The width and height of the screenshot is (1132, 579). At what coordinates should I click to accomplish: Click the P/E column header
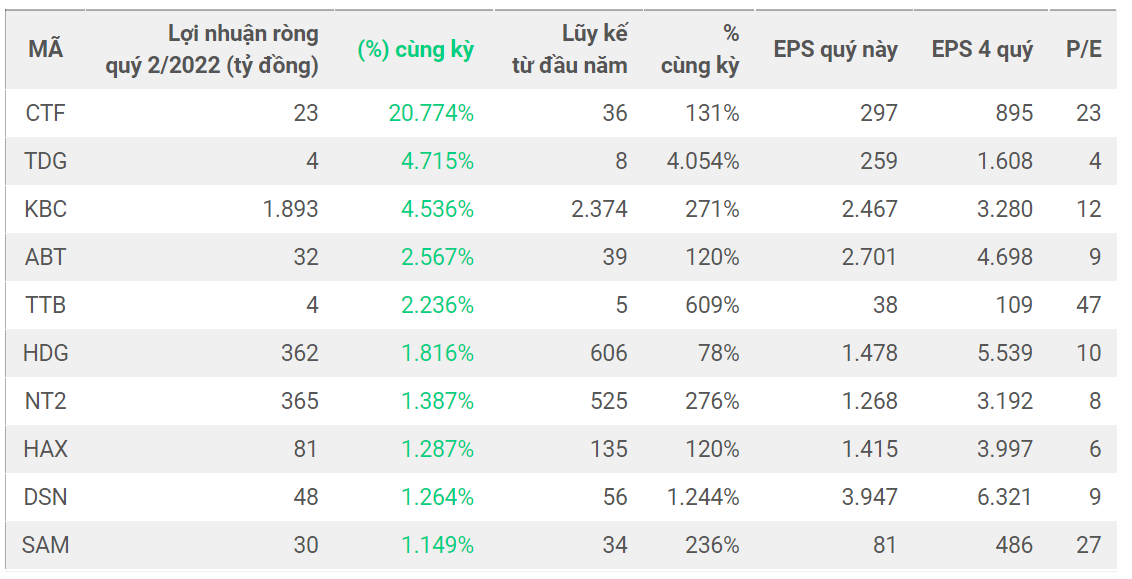1084,49
